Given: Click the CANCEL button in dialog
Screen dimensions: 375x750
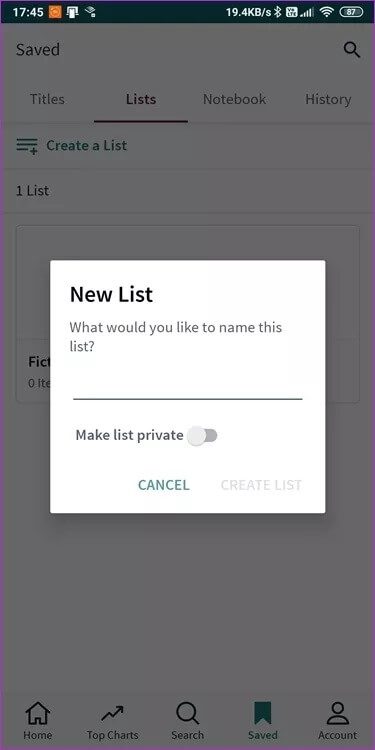Looking at the screenshot, I should point(164,485).
